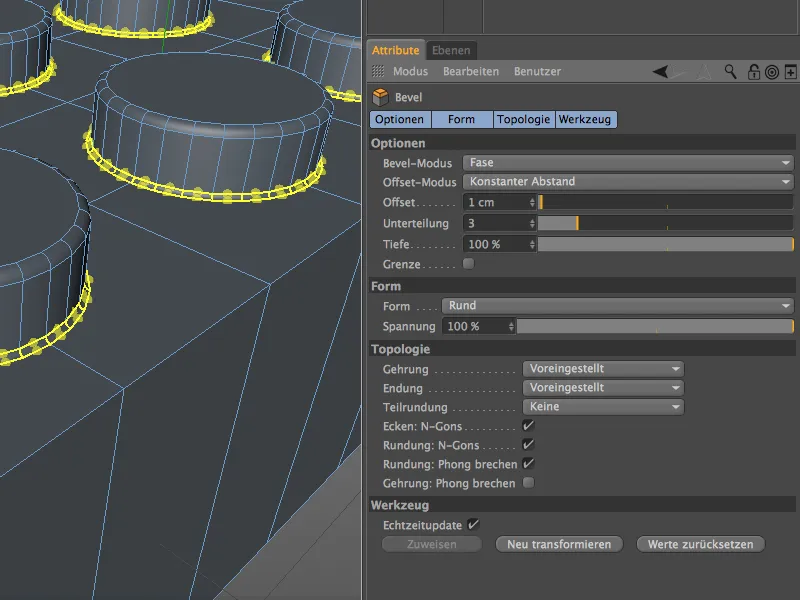Viewport: 800px width, 600px height.
Task: Click the Spannung slider bar
Action: 655,327
